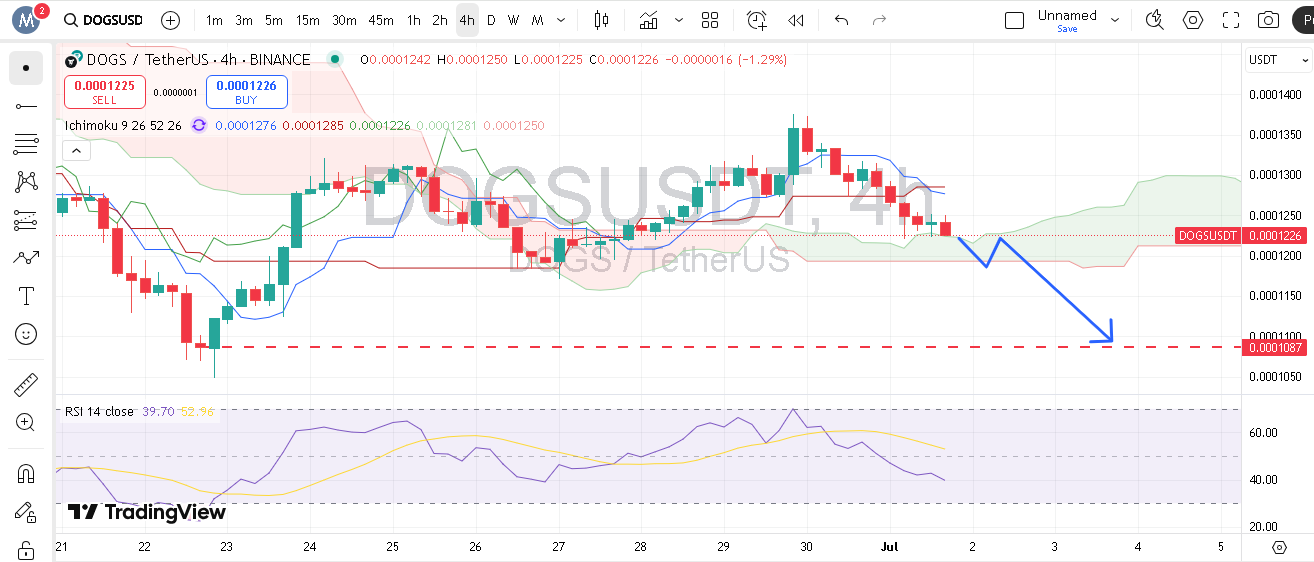Open chart settings hexagon icon
1314x562 pixels.
coord(1193,20)
